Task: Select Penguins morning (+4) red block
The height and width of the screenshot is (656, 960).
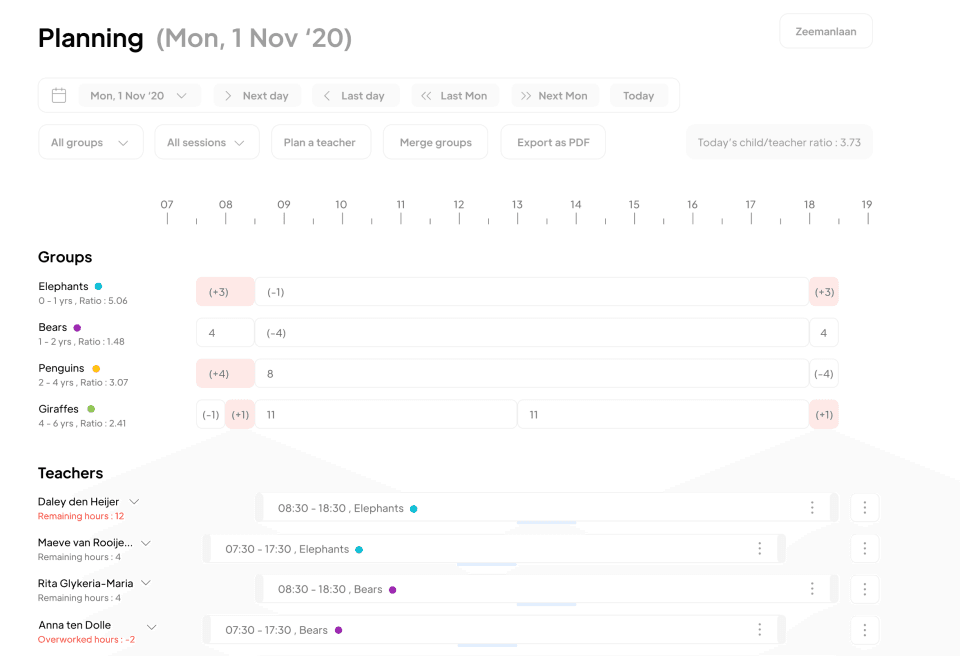Action: [x=225, y=373]
